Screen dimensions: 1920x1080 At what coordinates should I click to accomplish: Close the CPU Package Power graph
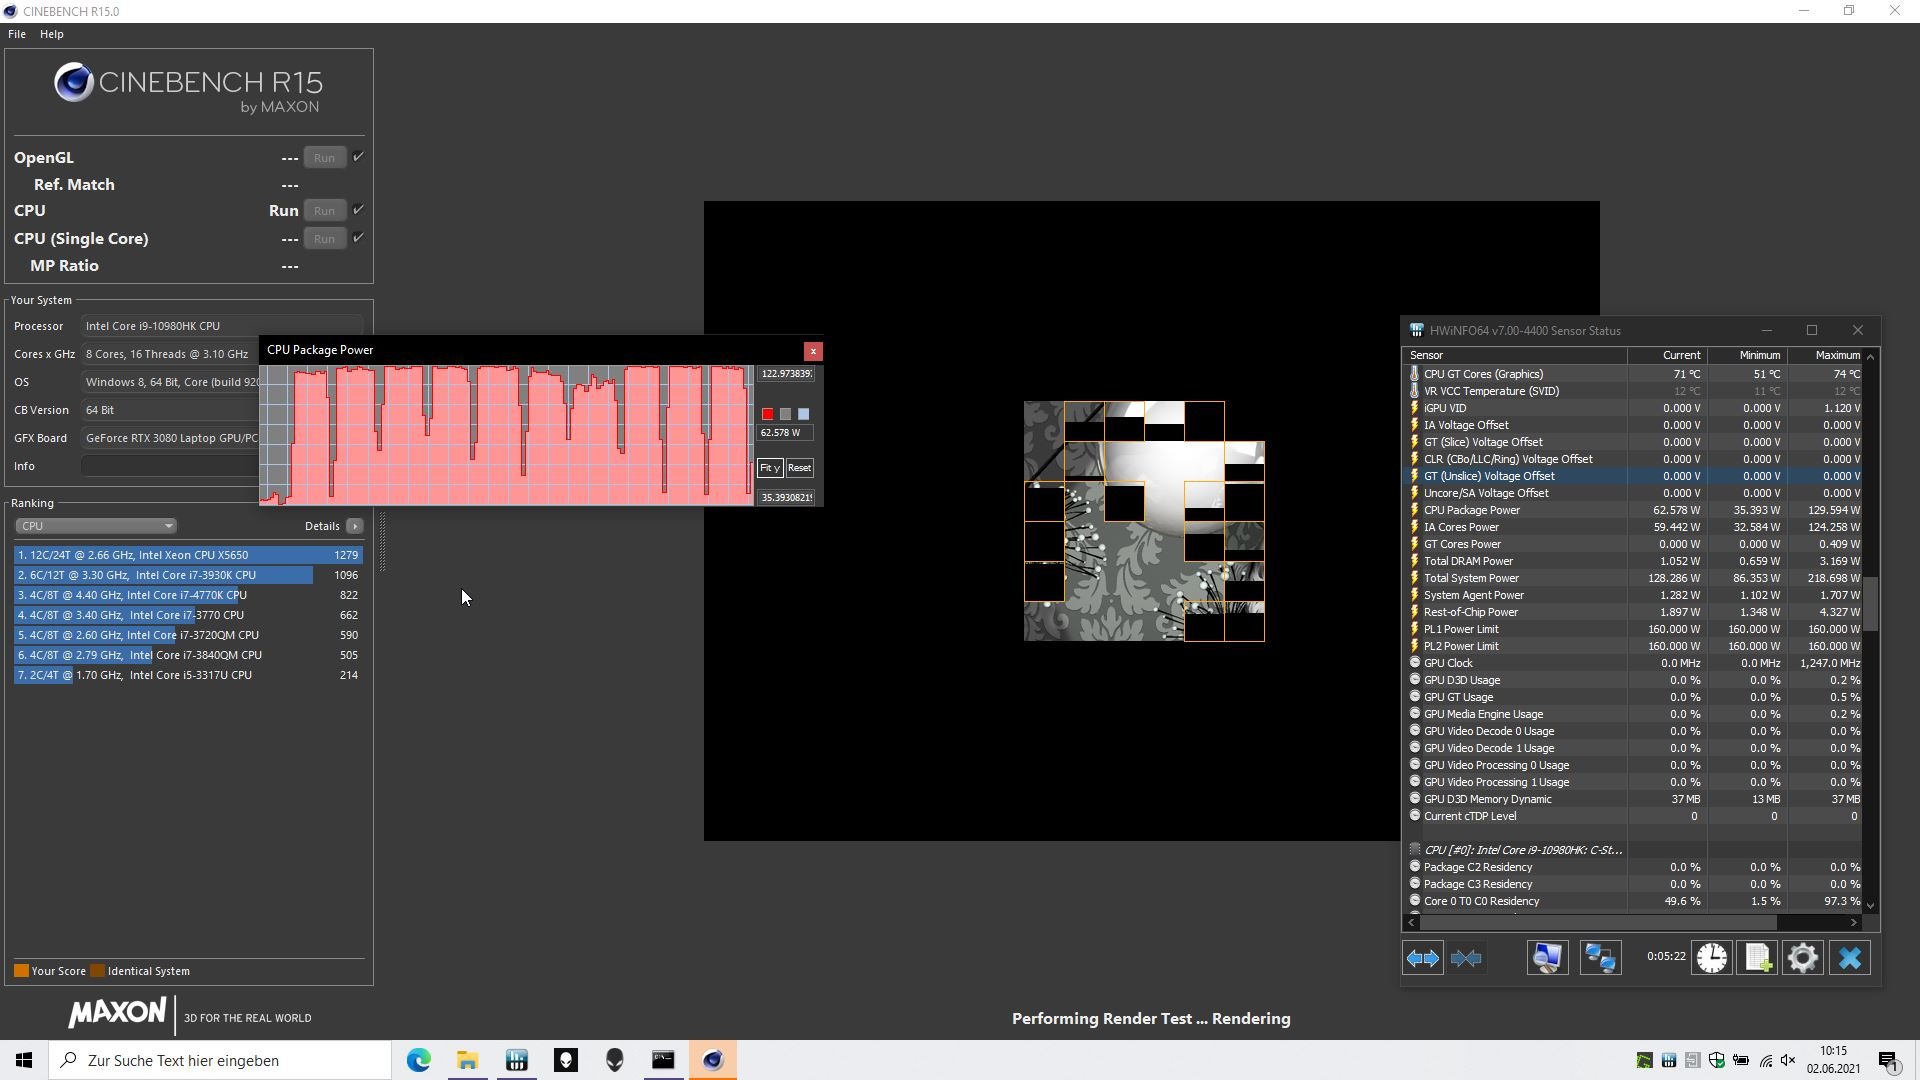(813, 351)
